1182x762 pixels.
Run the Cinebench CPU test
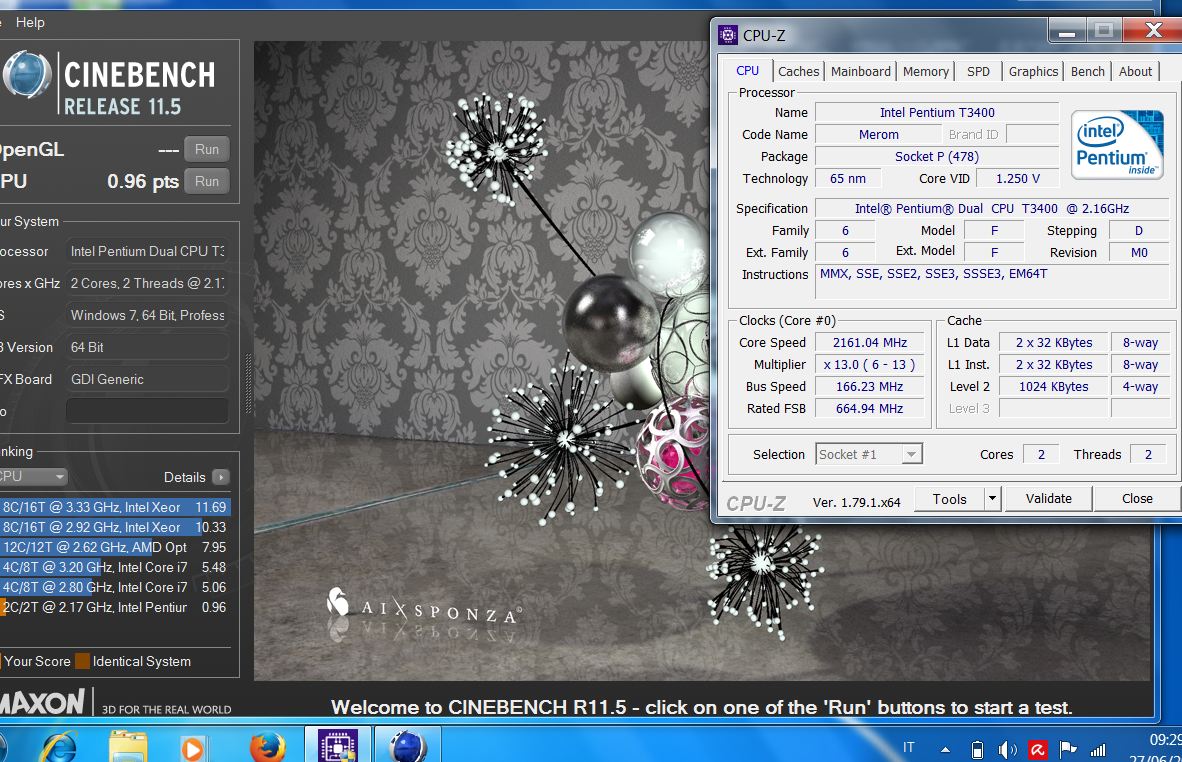[207, 182]
